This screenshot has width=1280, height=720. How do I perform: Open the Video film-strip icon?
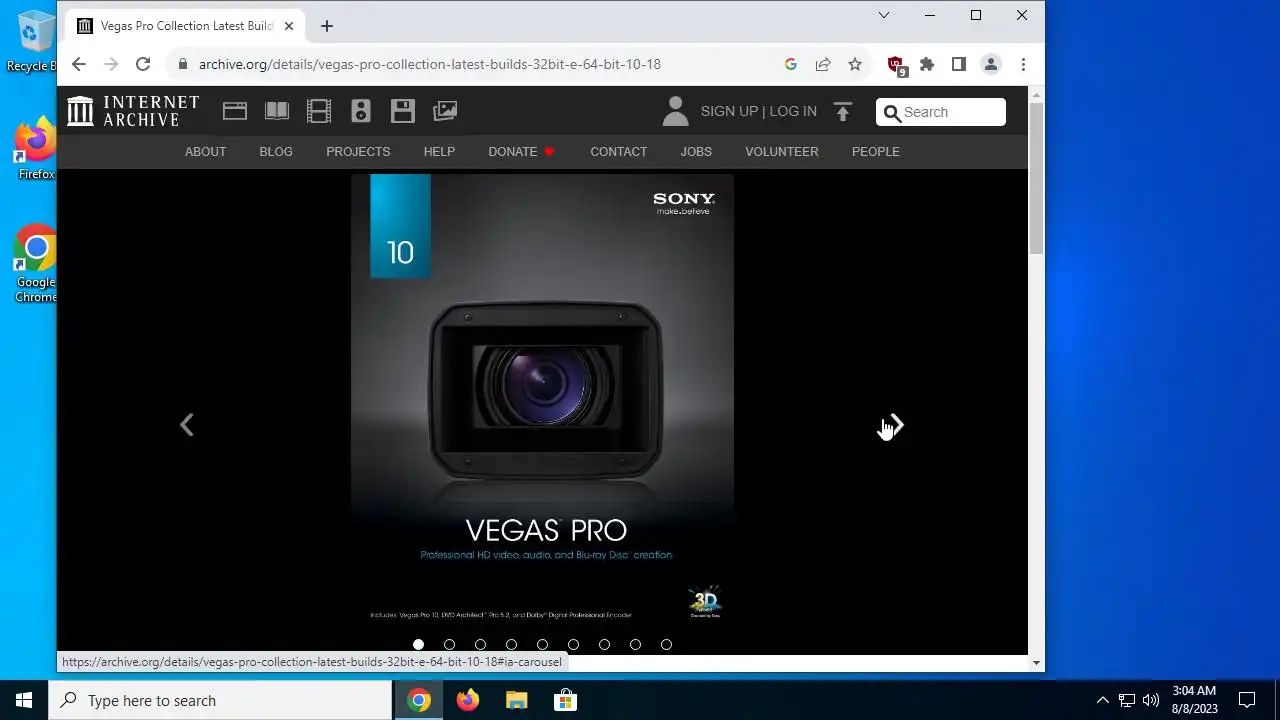[319, 111]
